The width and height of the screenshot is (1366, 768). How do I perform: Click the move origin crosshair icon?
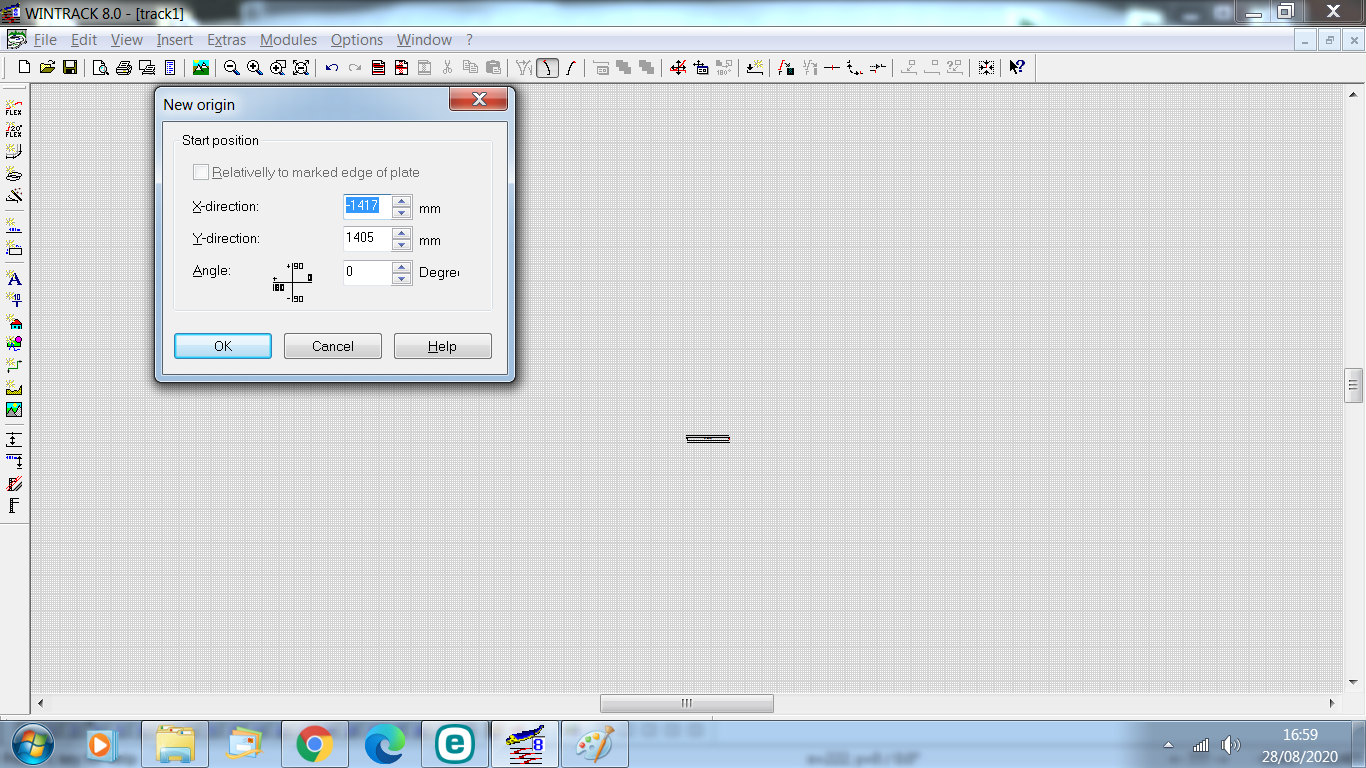click(678, 68)
